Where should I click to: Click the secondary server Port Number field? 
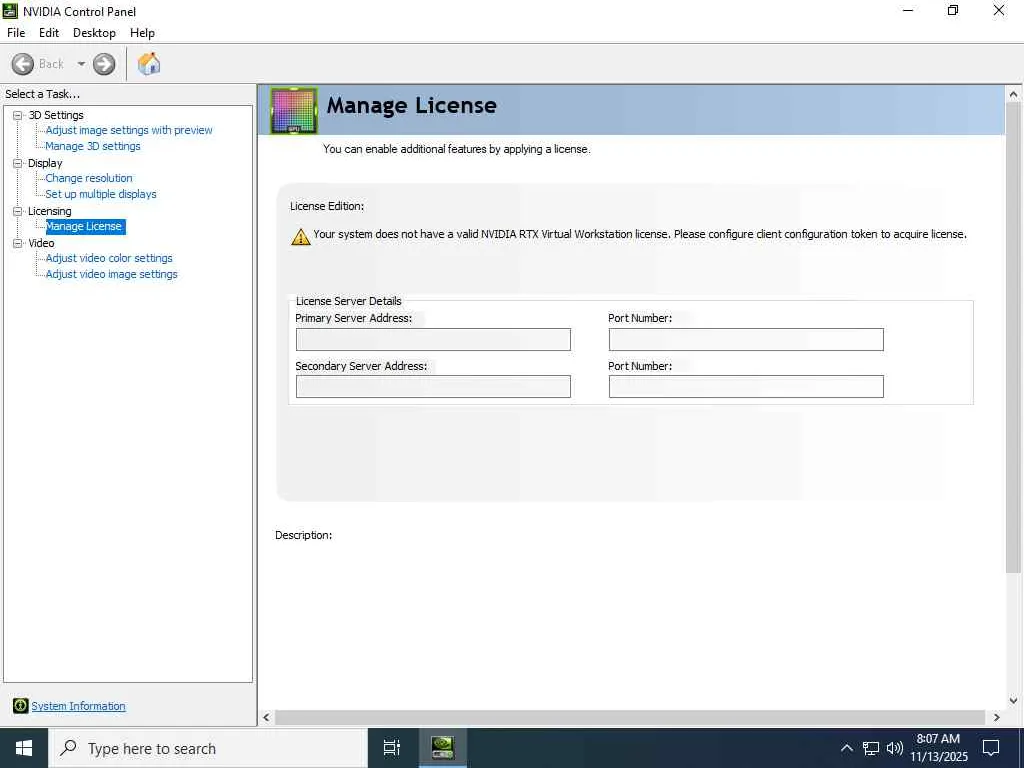point(746,387)
